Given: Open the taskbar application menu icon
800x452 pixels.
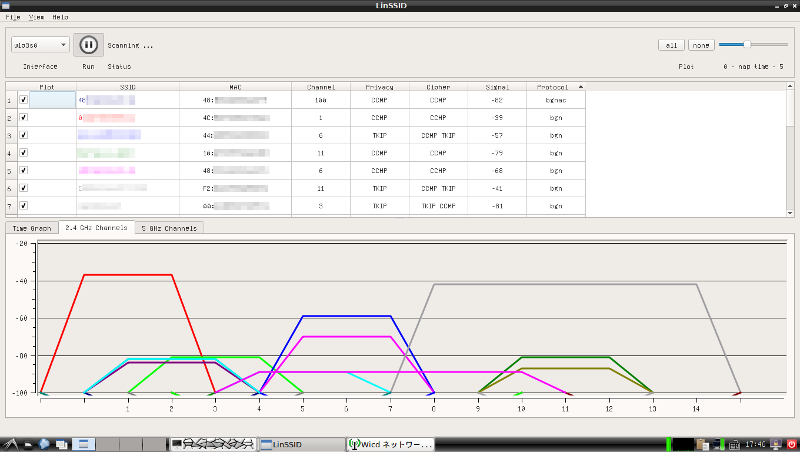Looking at the screenshot, I should (11, 444).
